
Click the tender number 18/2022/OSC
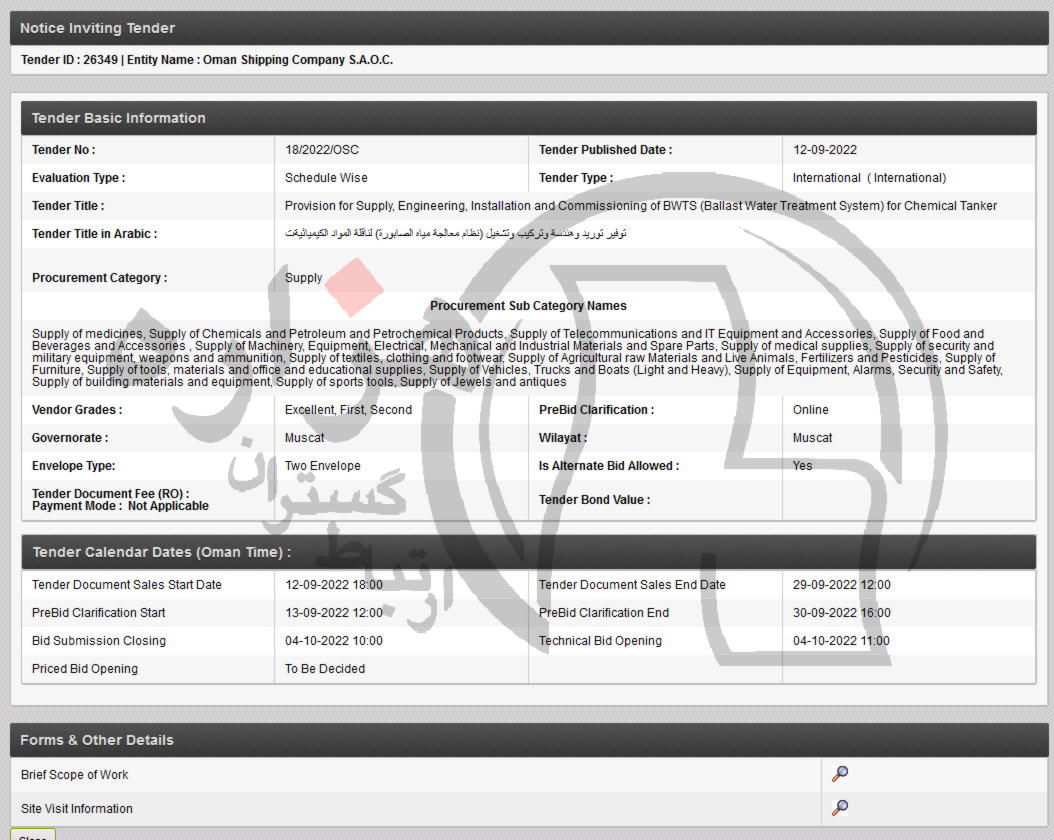(x=321, y=150)
